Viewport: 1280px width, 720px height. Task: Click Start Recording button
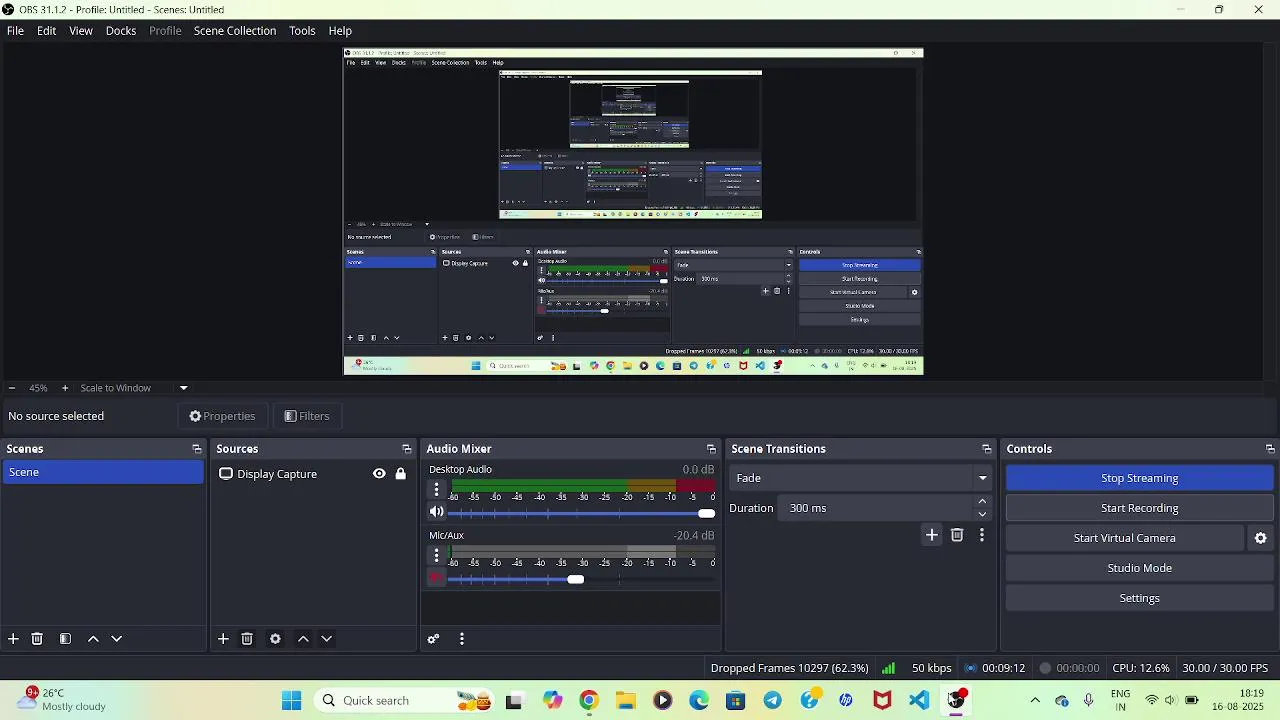[1139, 508]
